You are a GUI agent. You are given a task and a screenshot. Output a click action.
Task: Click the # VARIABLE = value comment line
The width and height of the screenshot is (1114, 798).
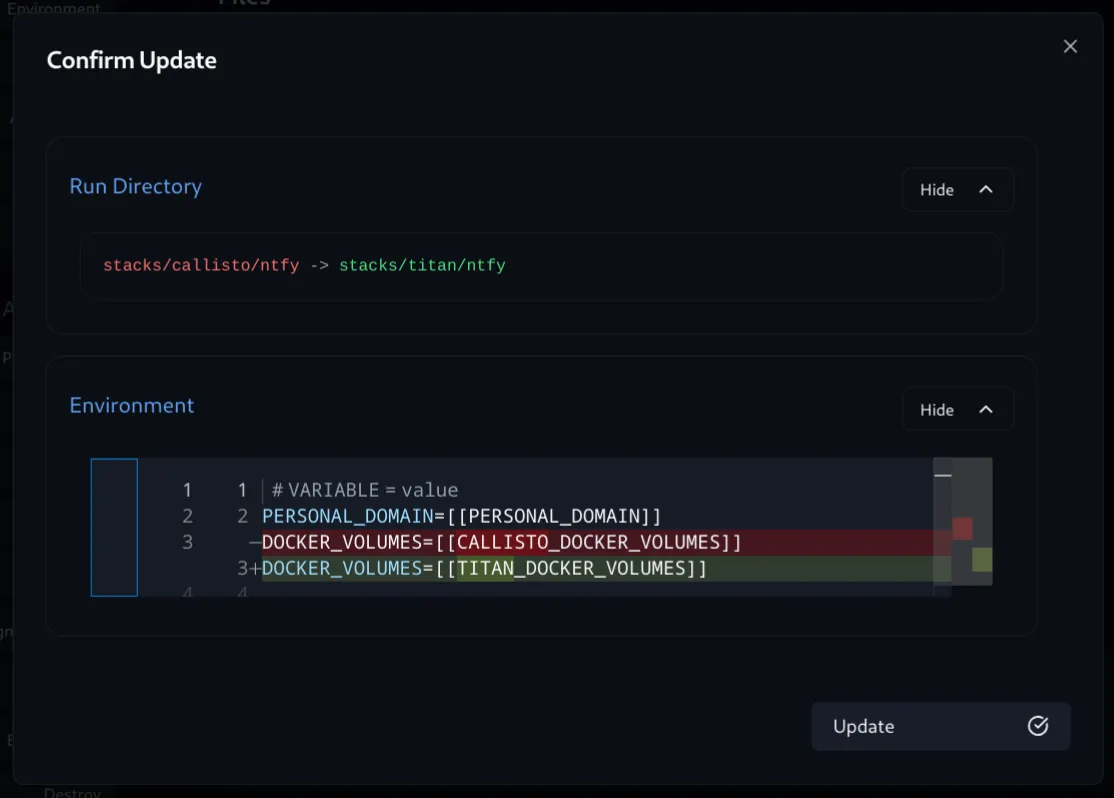[365, 490]
